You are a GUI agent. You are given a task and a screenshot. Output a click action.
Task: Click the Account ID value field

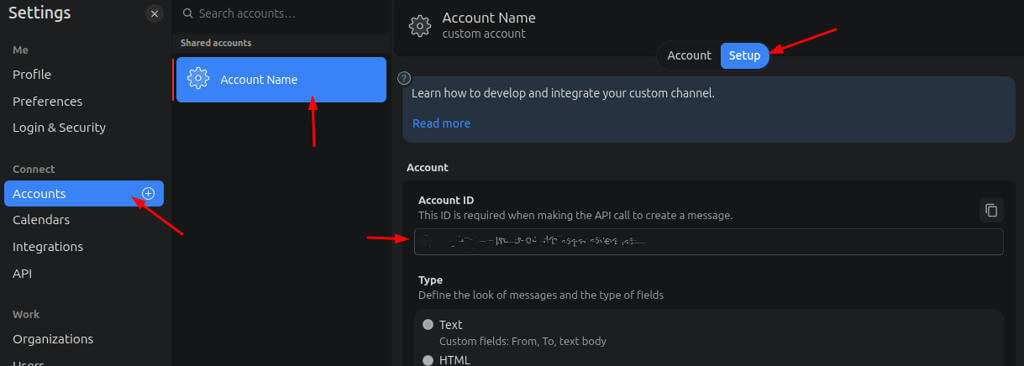(709, 242)
